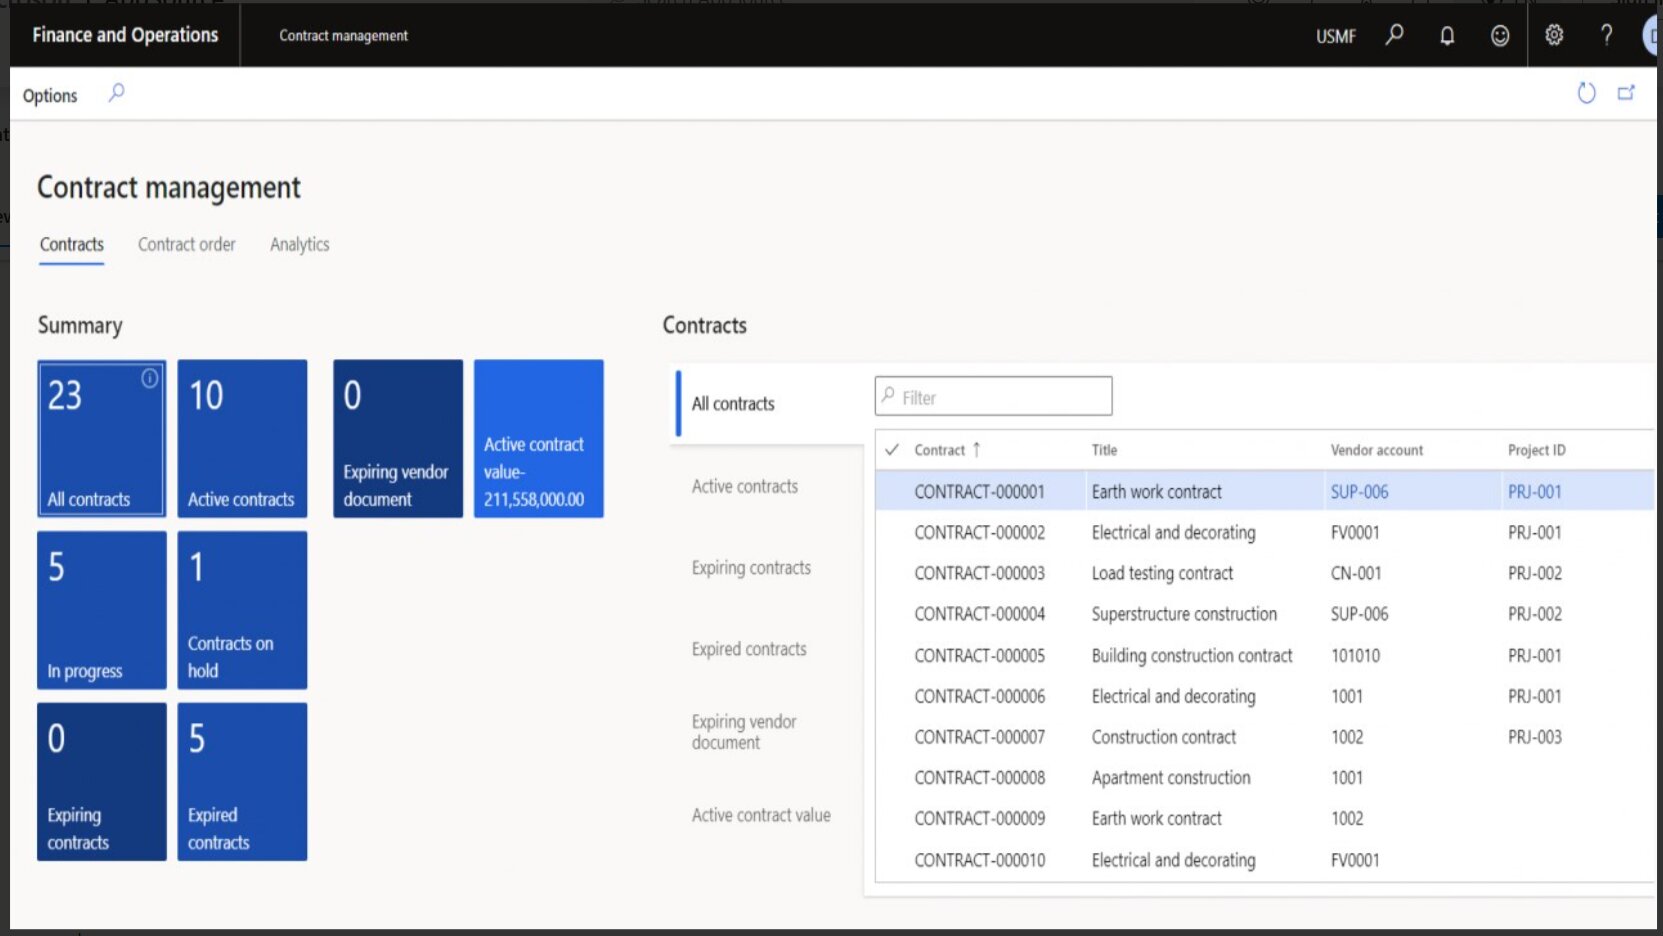
Task: Open the PRJ-001 project link in first row
Action: click(1534, 492)
